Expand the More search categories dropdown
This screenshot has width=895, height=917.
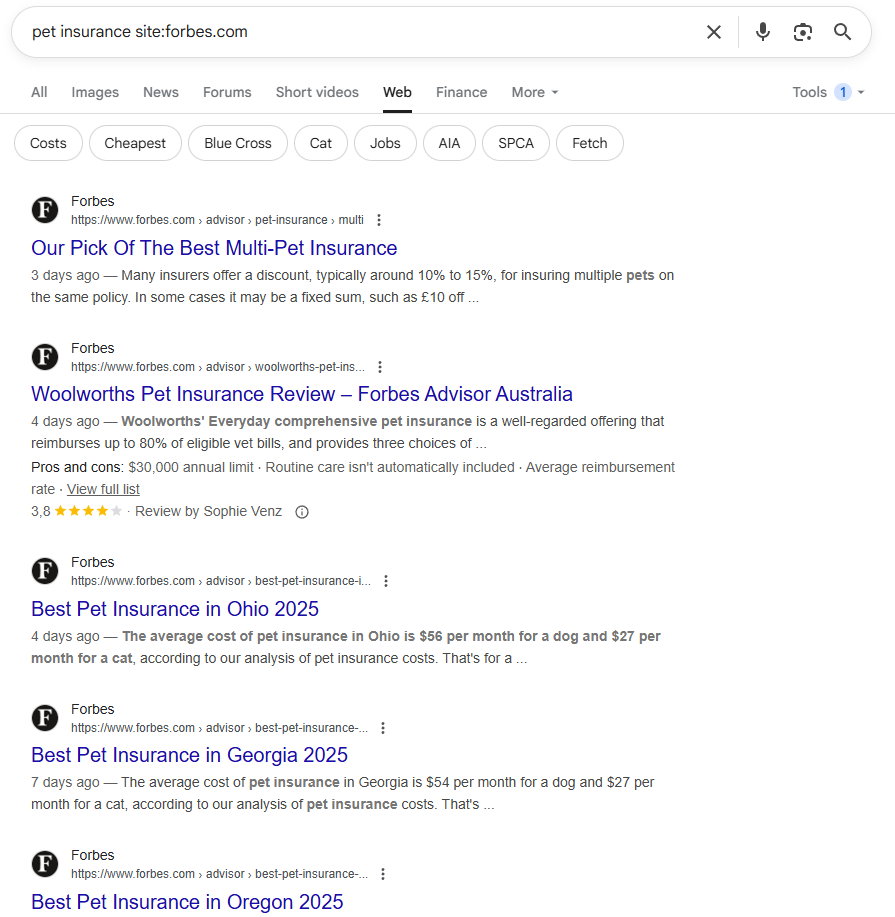point(535,92)
